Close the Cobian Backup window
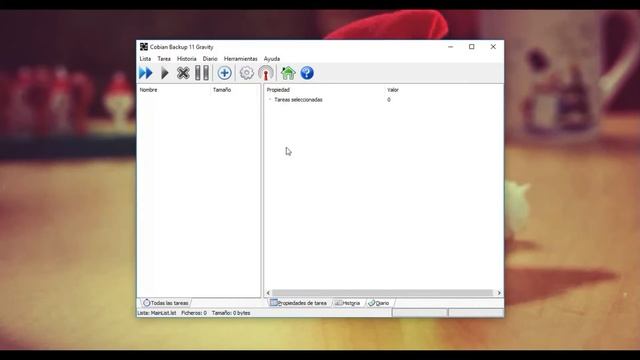640x360 pixels. tap(493, 47)
